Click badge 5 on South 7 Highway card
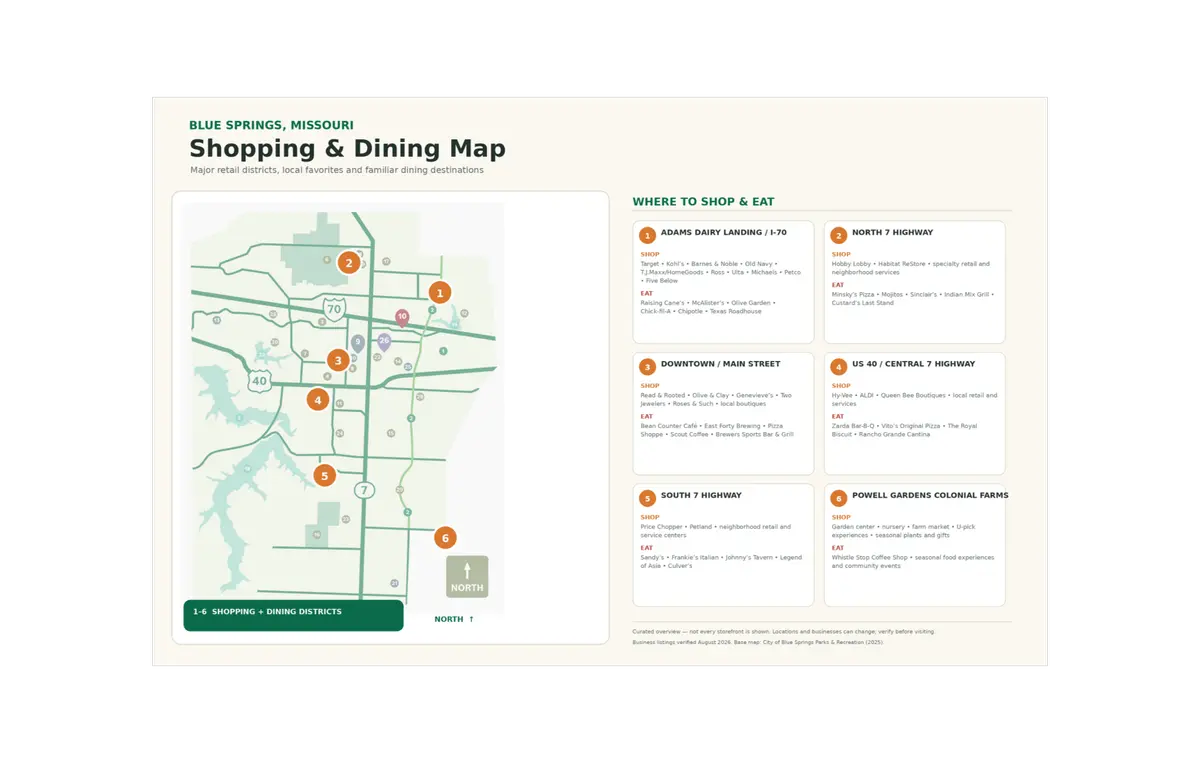Viewport: 1200px width, 763px height. pyautogui.click(x=647, y=498)
